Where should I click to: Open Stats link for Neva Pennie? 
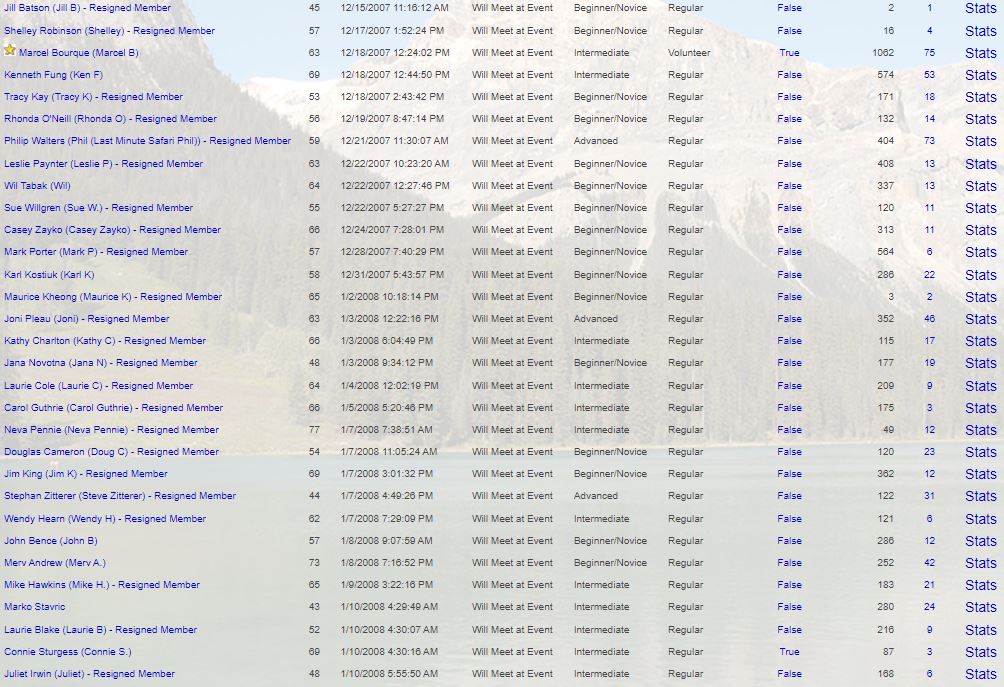[x=980, y=430]
